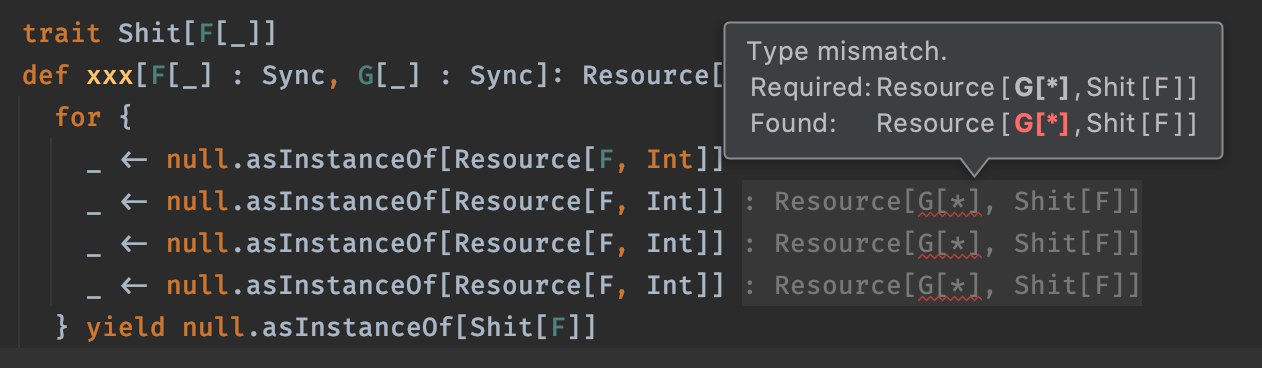The width and height of the screenshot is (1262, 368).
Task: Click type hint on fourth generator line
Action: pos(941,286)
